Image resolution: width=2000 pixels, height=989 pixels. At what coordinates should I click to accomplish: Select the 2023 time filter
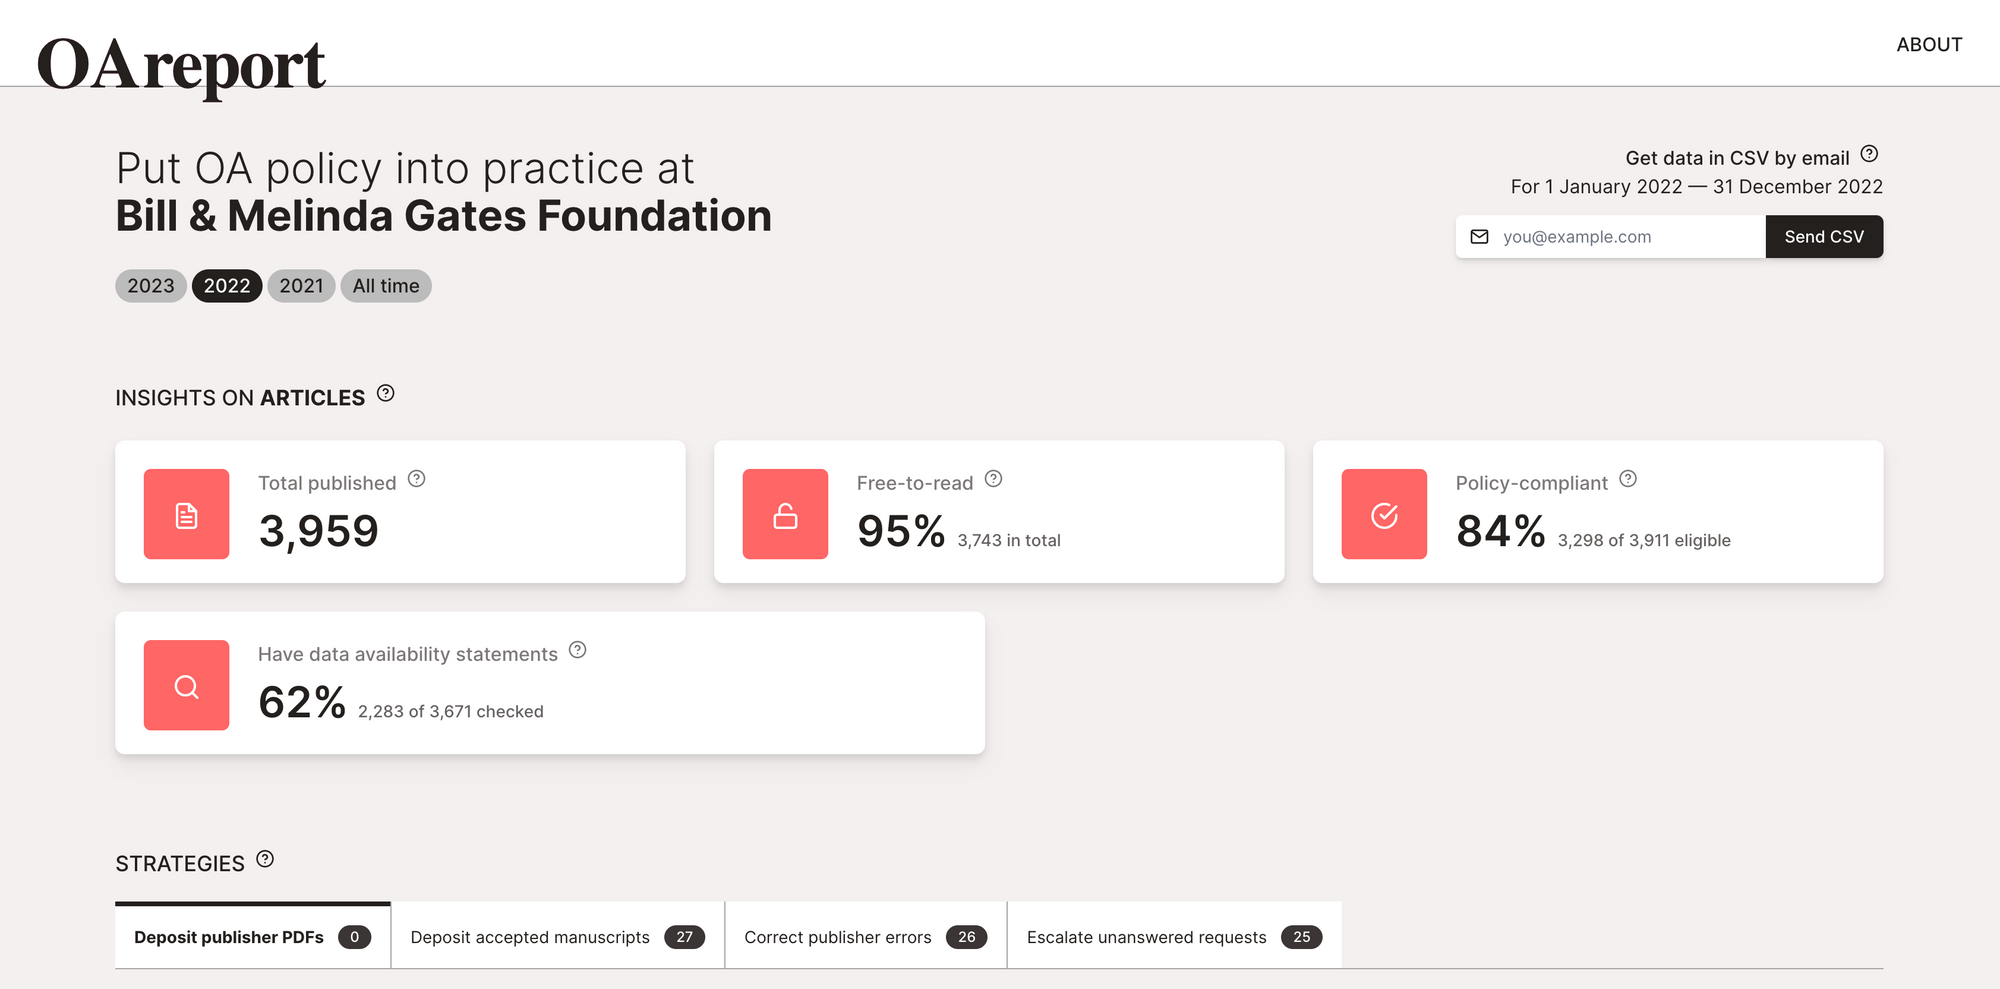(151, 286)
